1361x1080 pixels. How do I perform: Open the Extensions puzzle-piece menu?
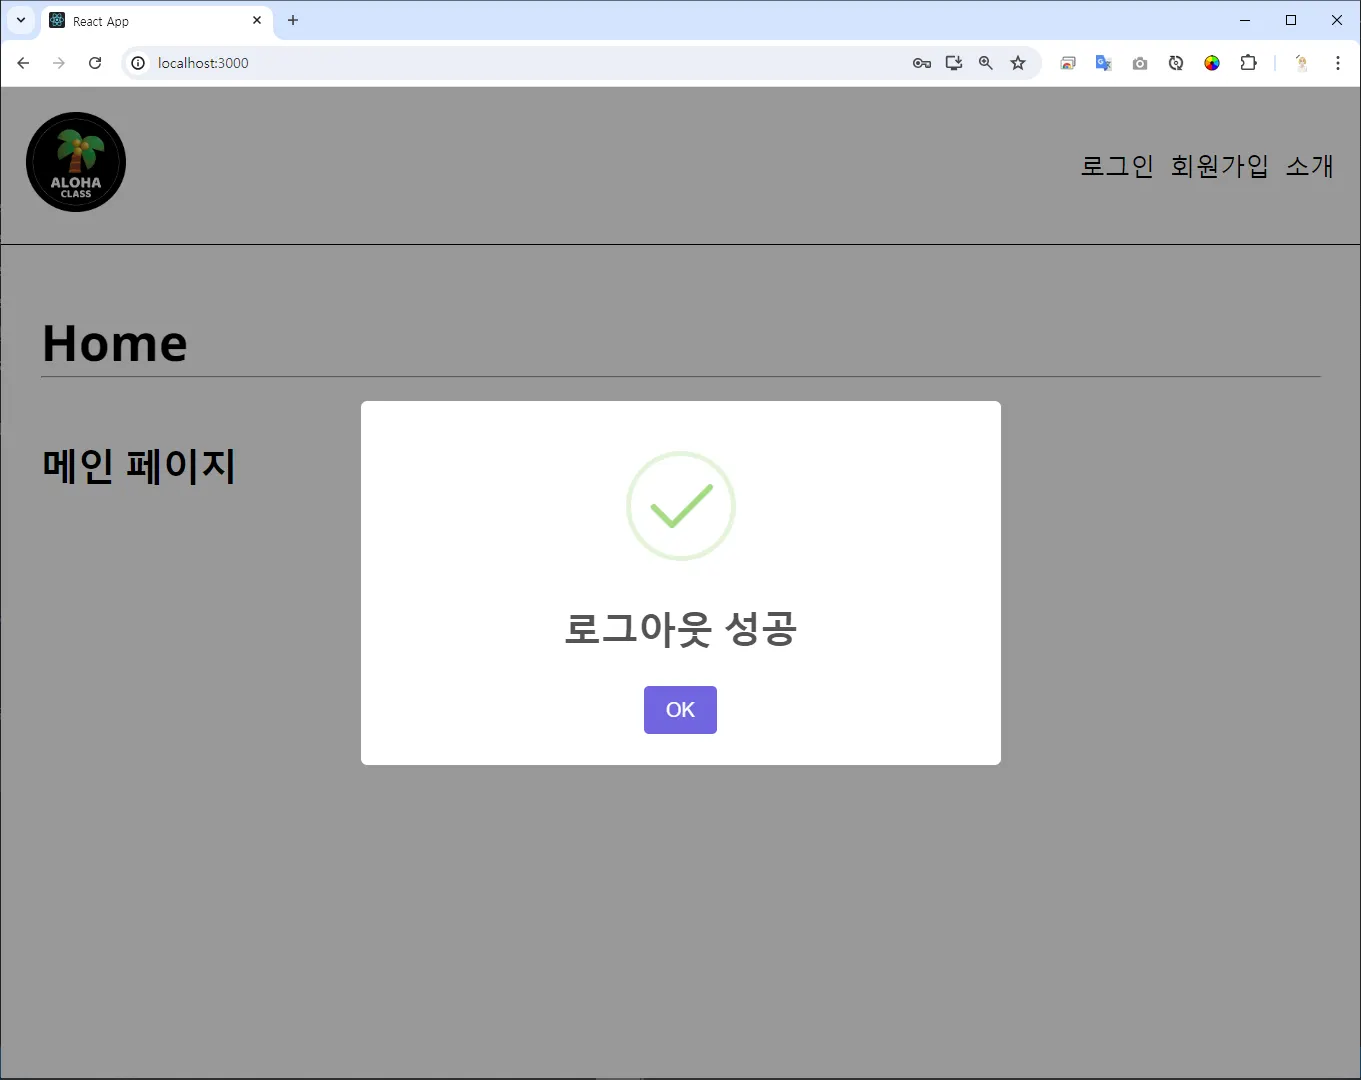[1248, 63]
